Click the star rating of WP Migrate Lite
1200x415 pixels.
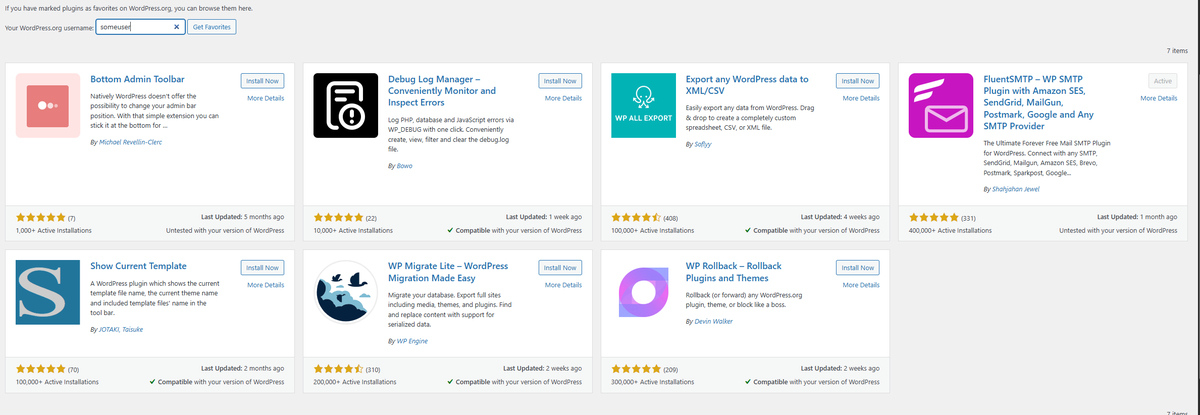(x=338, y=369)
